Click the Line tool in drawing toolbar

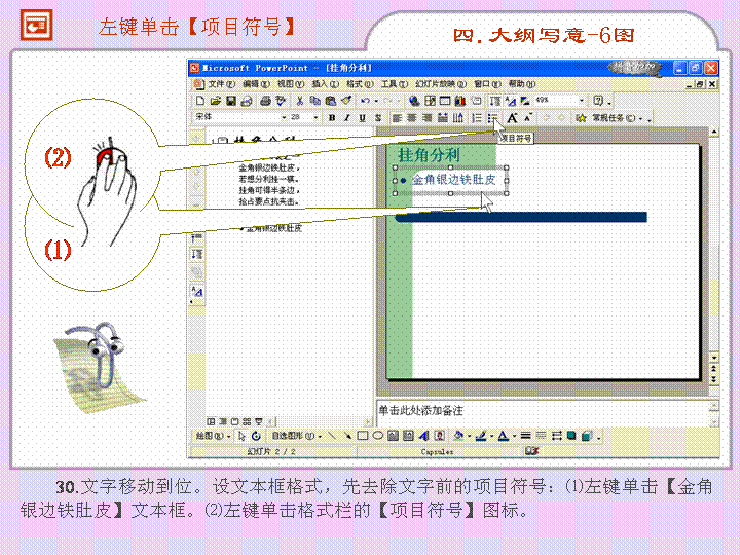click(332, 436)
